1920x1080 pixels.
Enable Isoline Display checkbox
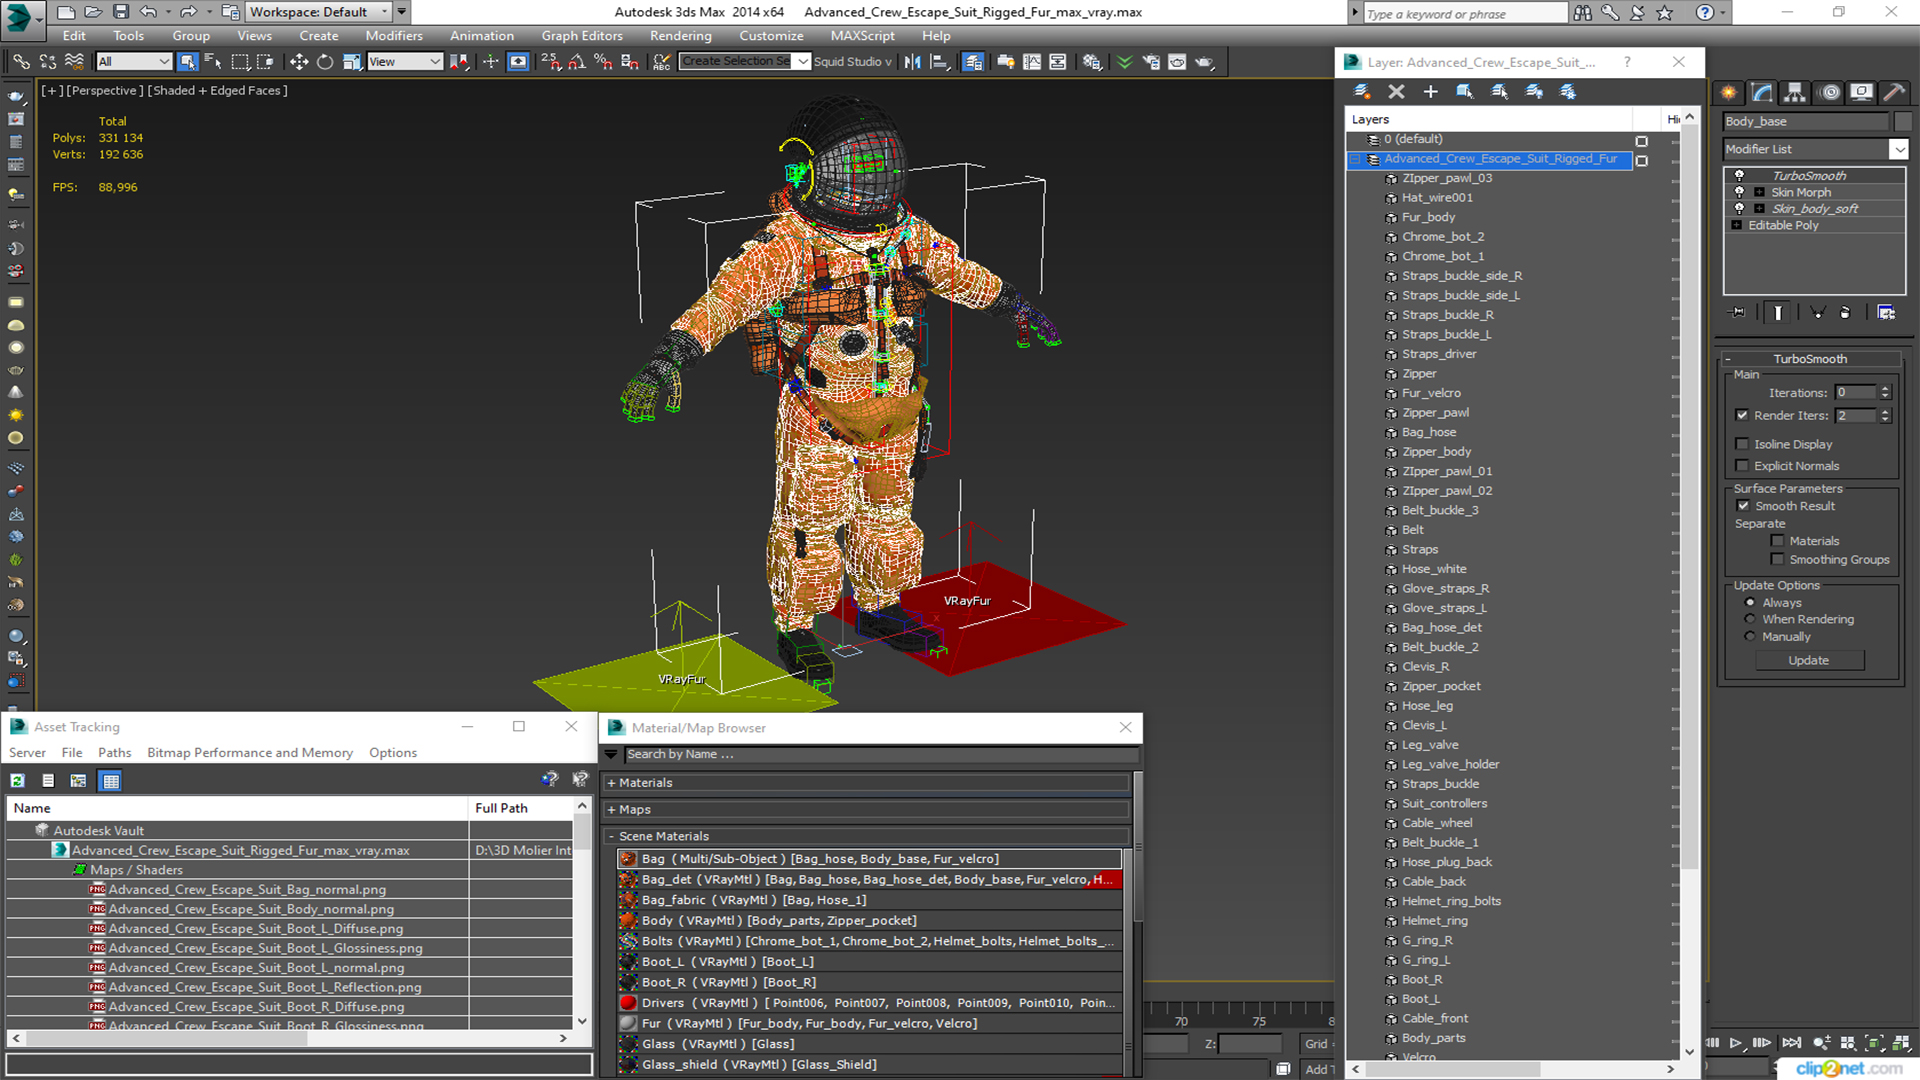1742,444
